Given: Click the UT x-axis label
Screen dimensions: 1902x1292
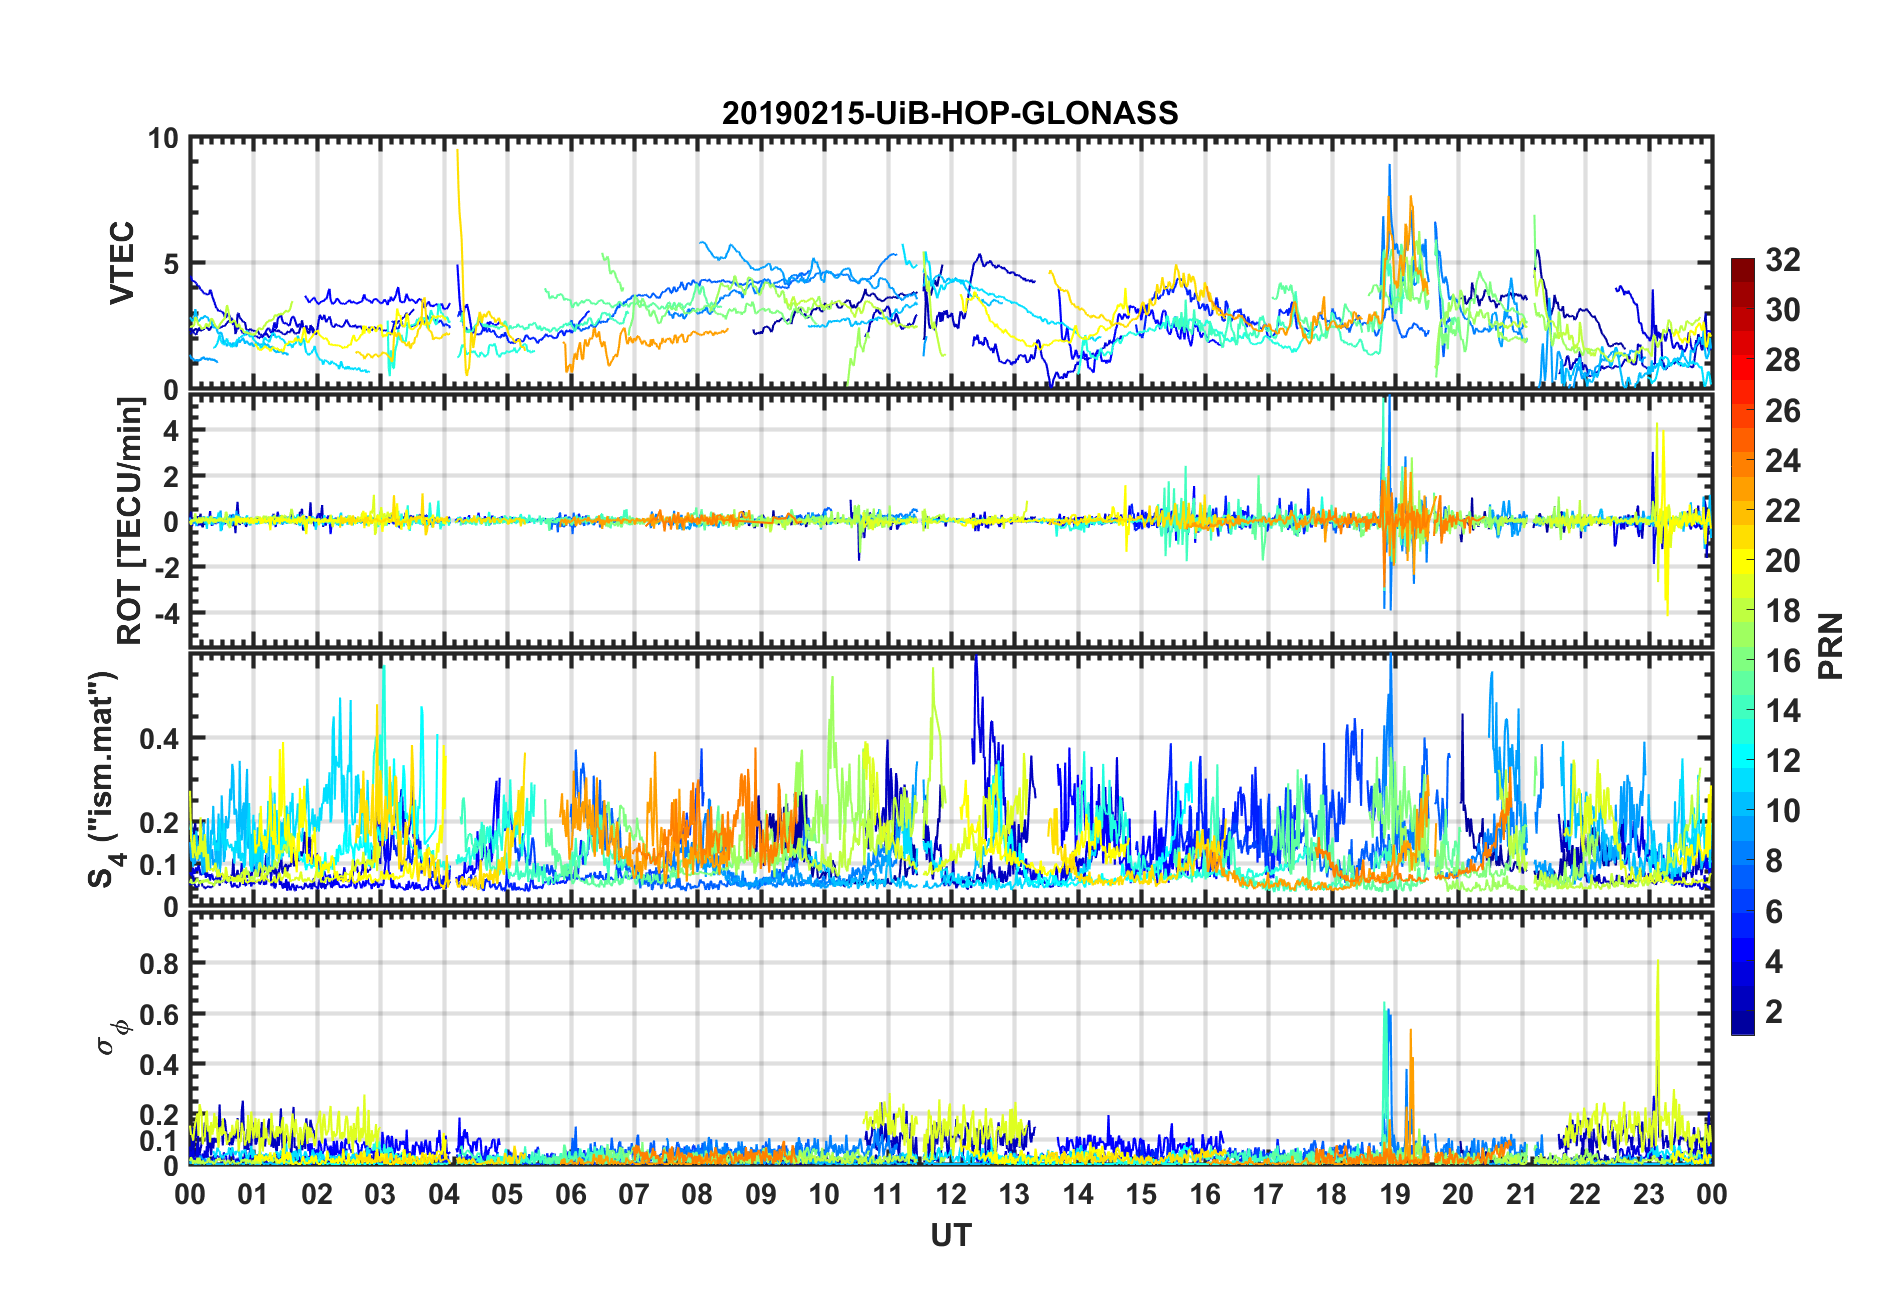Looking at the screenshot, I should pyautogui.click(x=950, y=1236).
